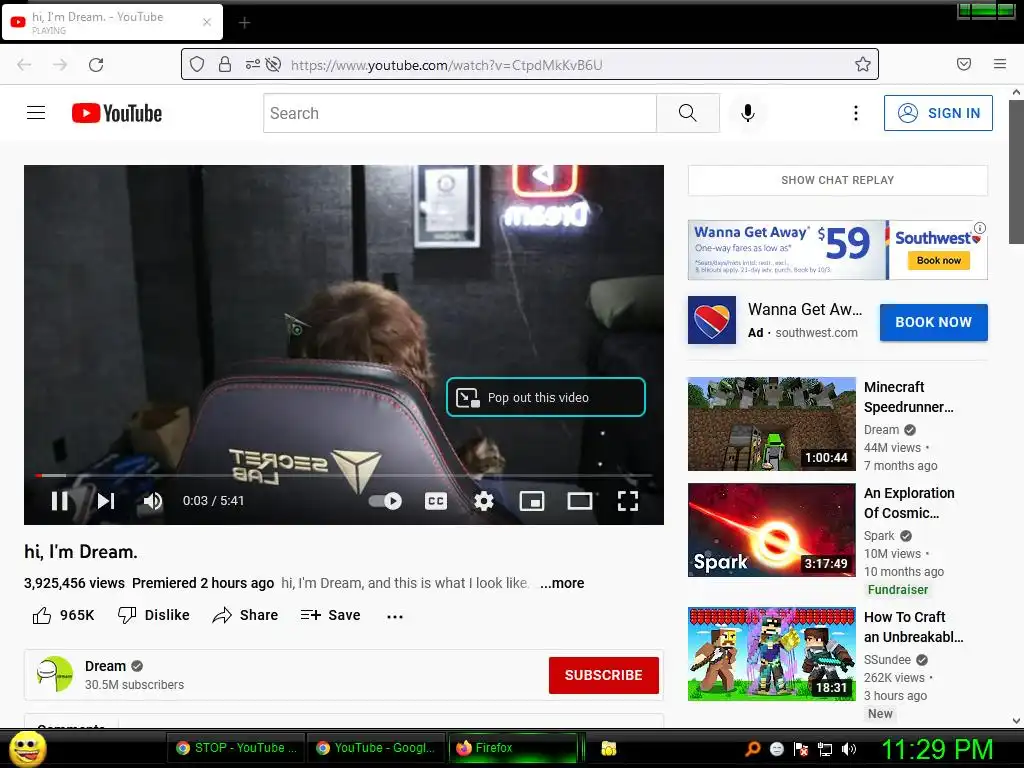Click the 11:29 PM clock
The image size is (1024, 768).
point(937,749)
